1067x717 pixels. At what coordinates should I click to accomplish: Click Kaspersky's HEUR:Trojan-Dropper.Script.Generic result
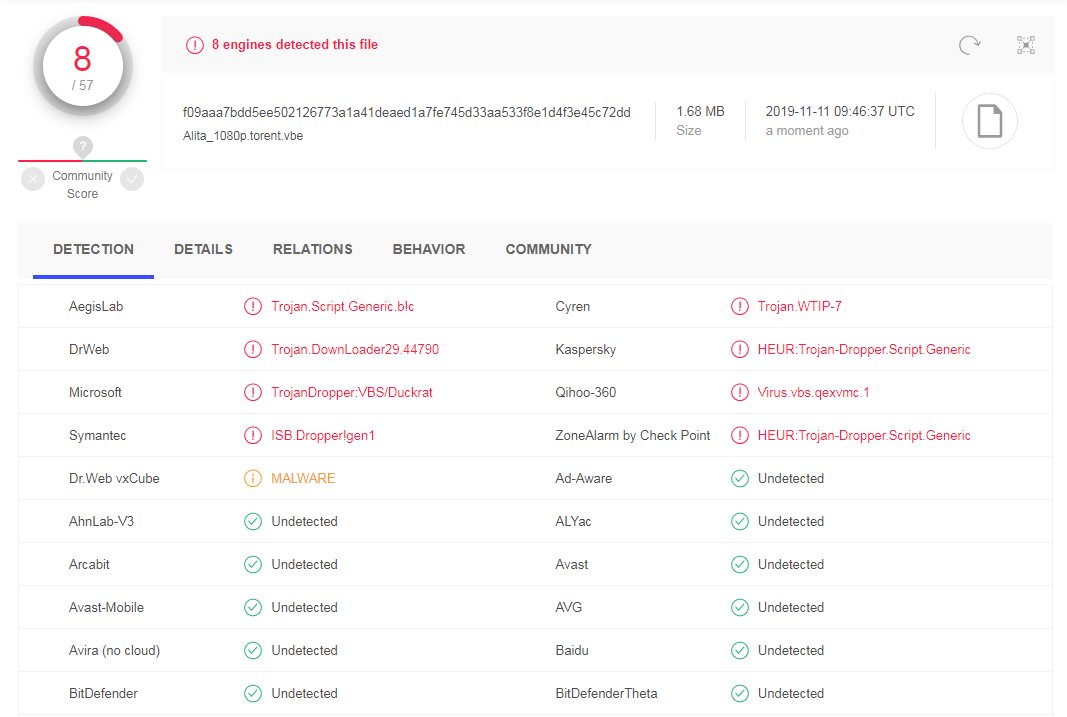pos(863,350)
